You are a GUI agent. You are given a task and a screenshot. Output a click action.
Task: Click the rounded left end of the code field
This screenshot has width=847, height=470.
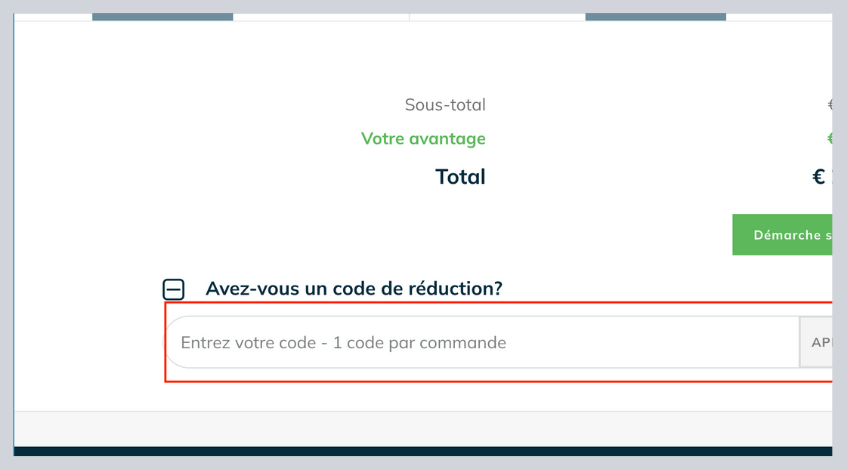(x=172, y=343)
